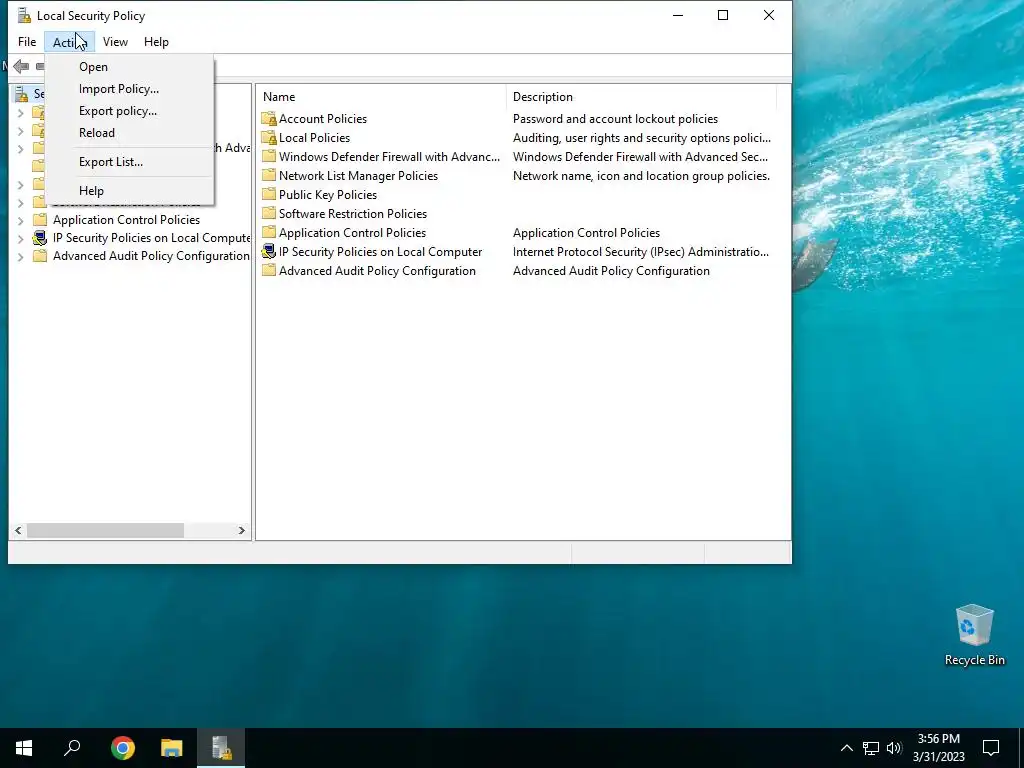
Task: Expand Advanced Audit Policy Configuration tree node
Action: click(x=20, y=257)
